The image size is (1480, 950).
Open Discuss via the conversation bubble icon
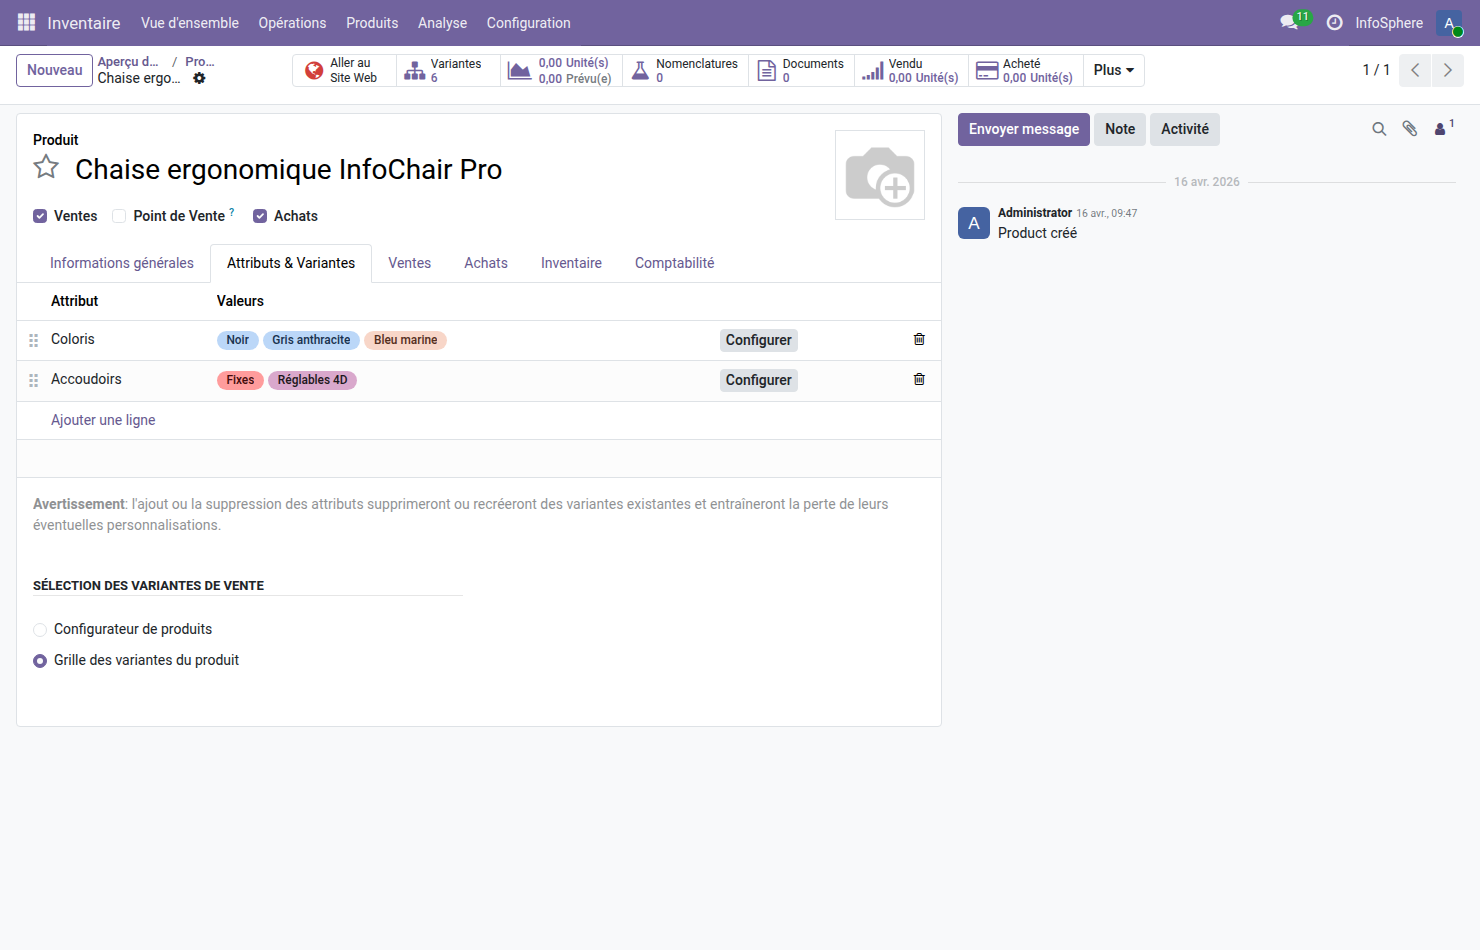point(1287,21)
